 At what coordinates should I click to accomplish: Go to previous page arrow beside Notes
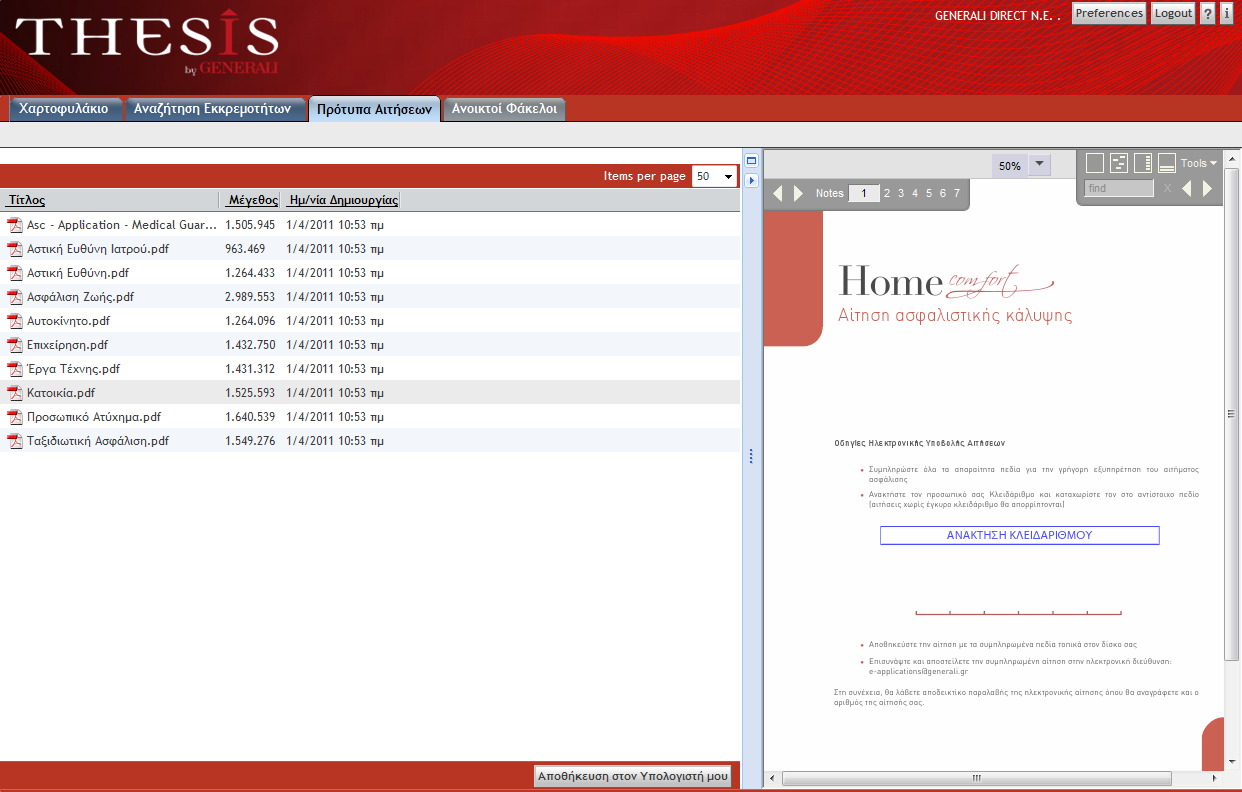coord(780,193)
